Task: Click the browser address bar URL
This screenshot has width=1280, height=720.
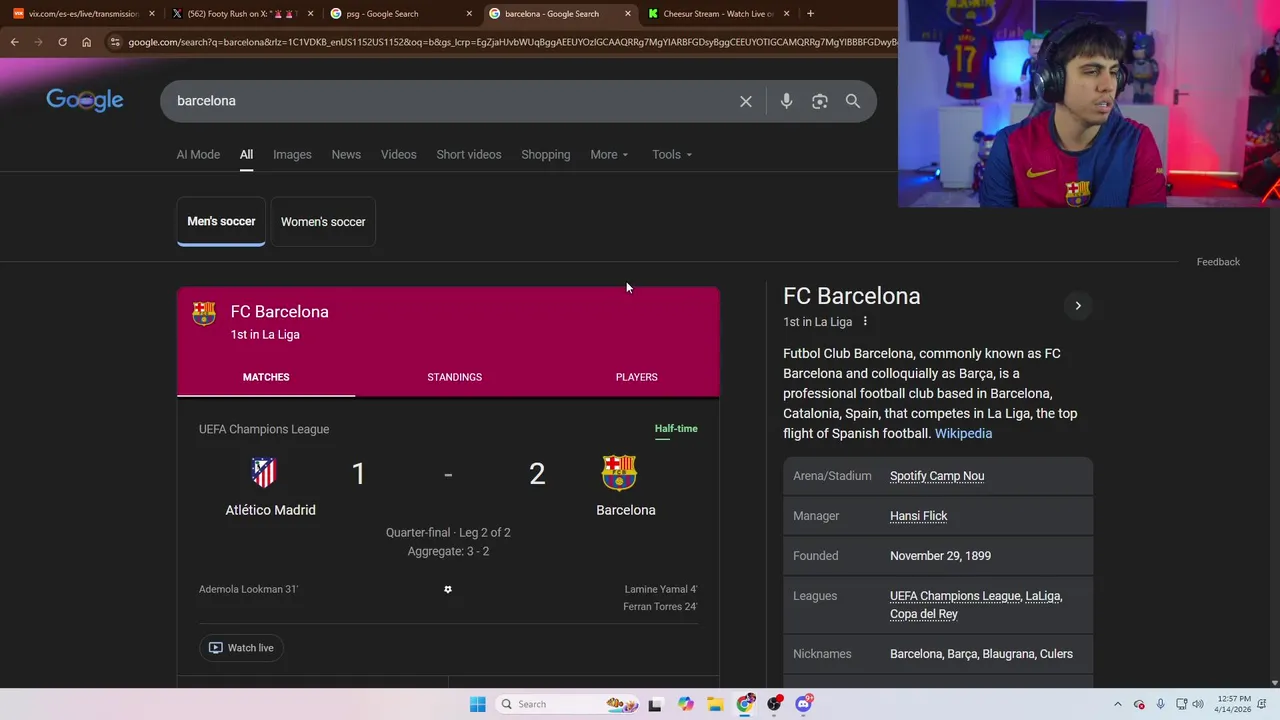Action: (510, 42)
